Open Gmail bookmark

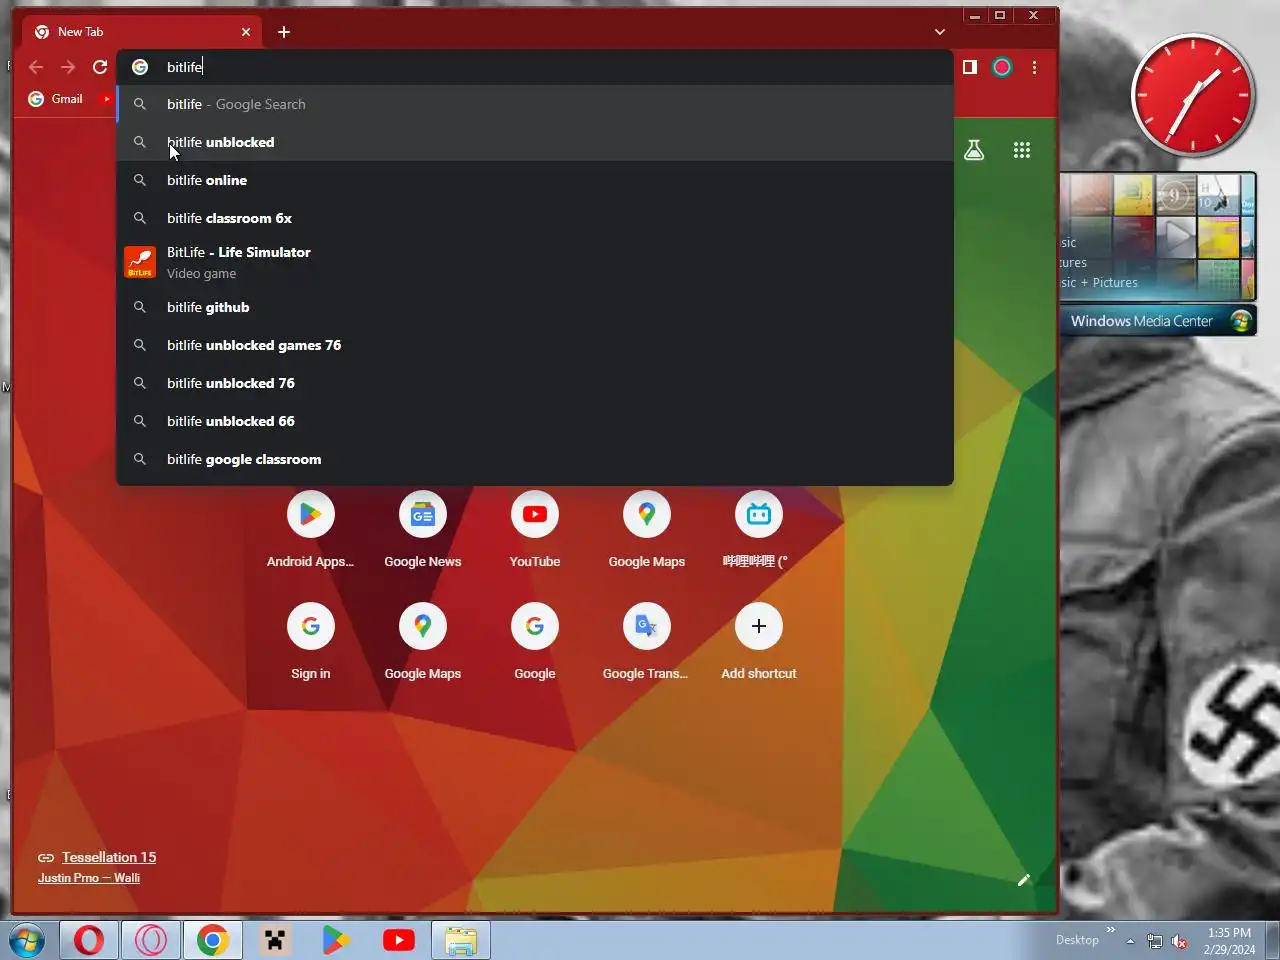56,99
